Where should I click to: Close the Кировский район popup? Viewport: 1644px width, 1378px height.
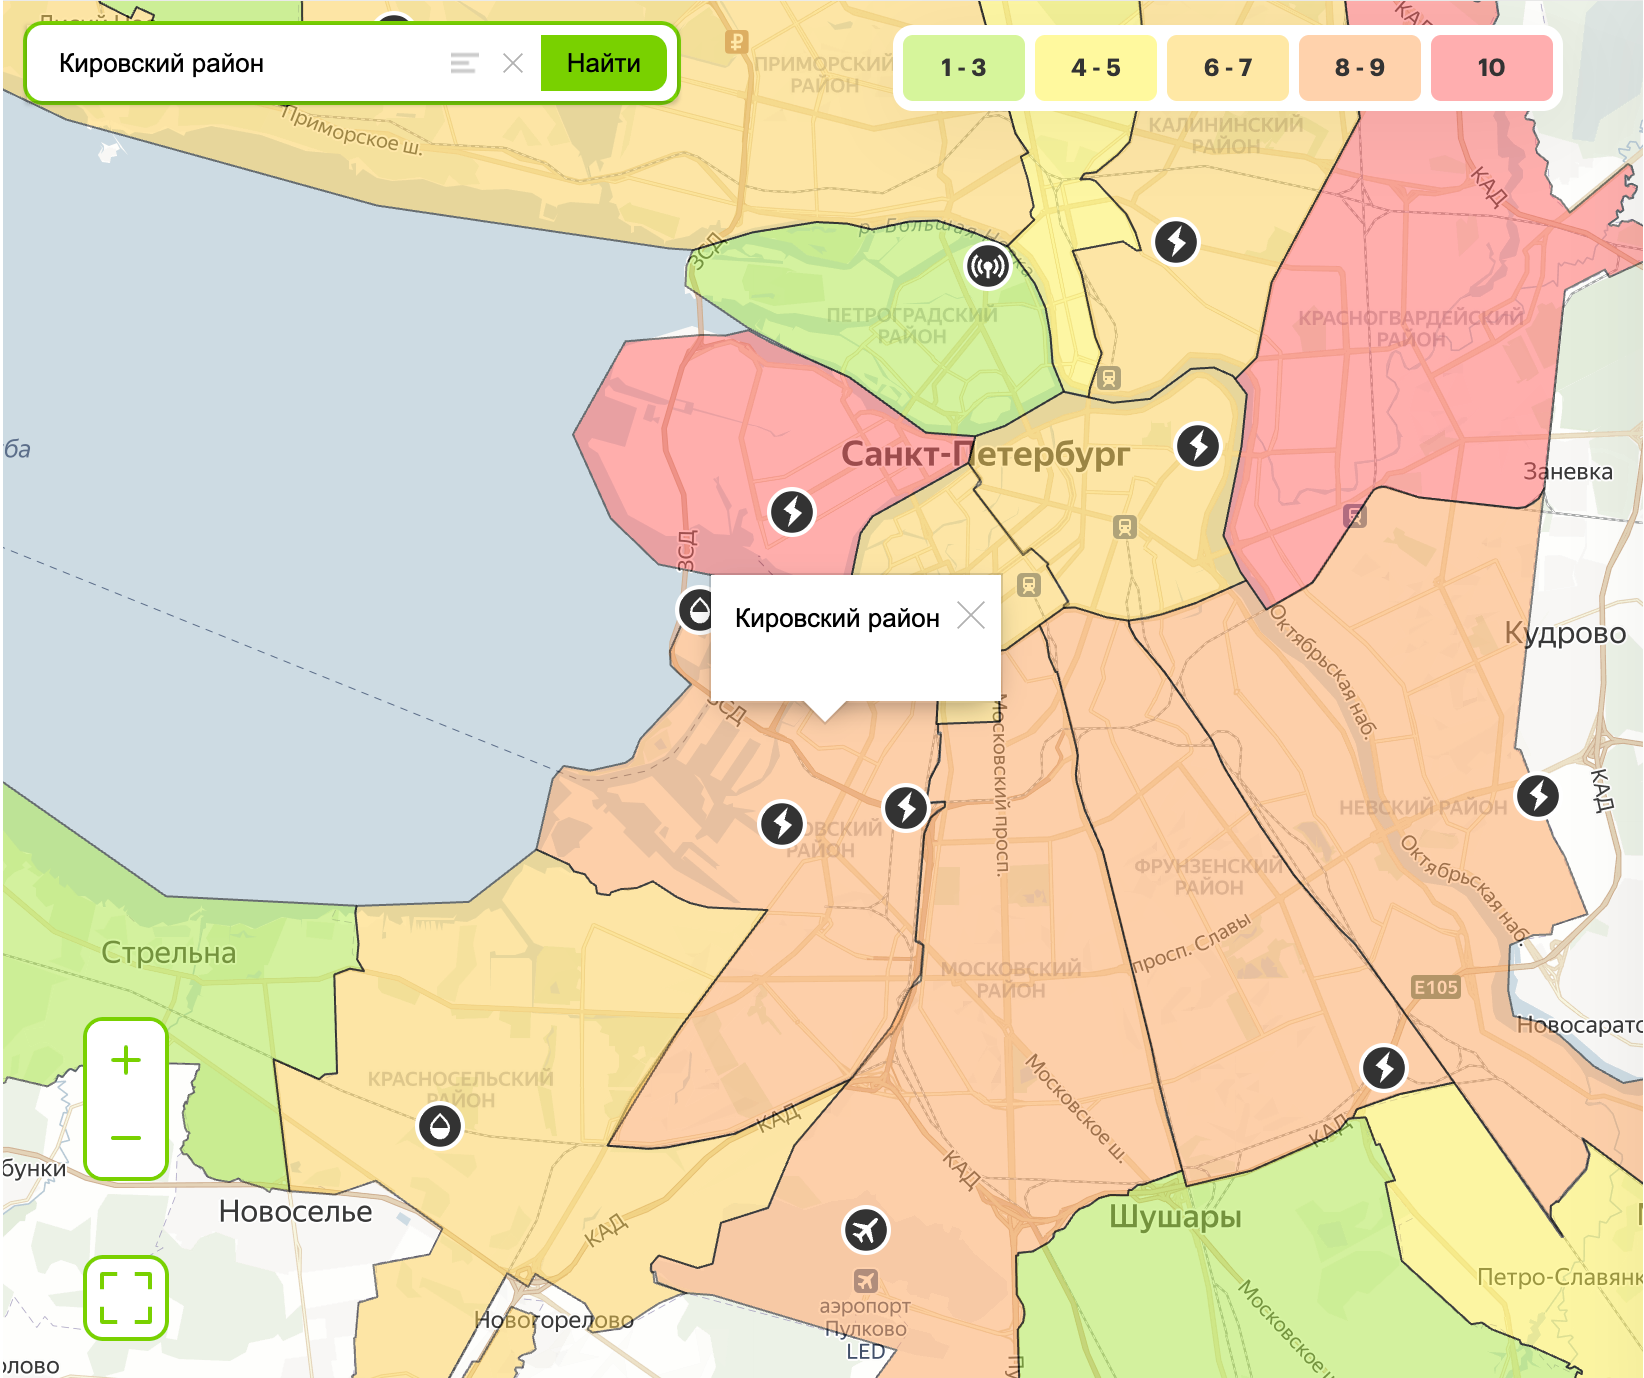971,615
